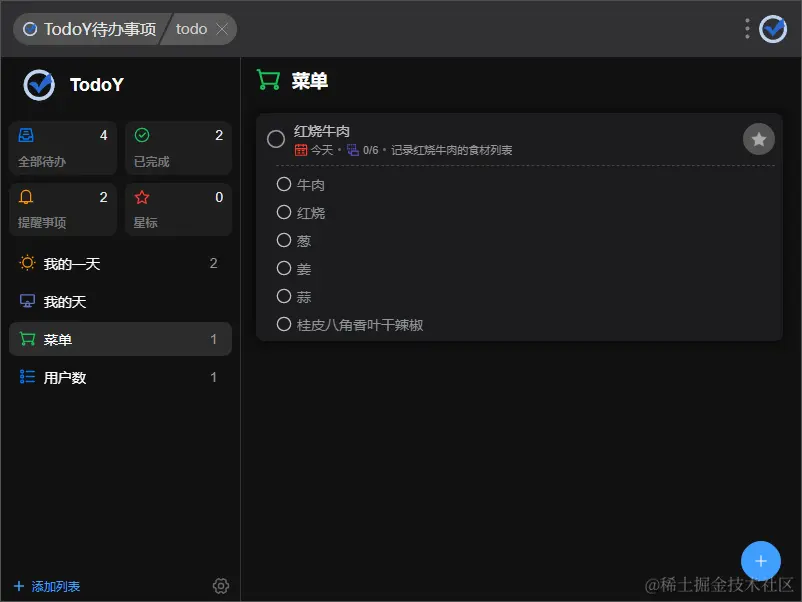Check off the 蒜 subtask
The width and height of the screenshot is (802, 602).
[x=283, y=296]
